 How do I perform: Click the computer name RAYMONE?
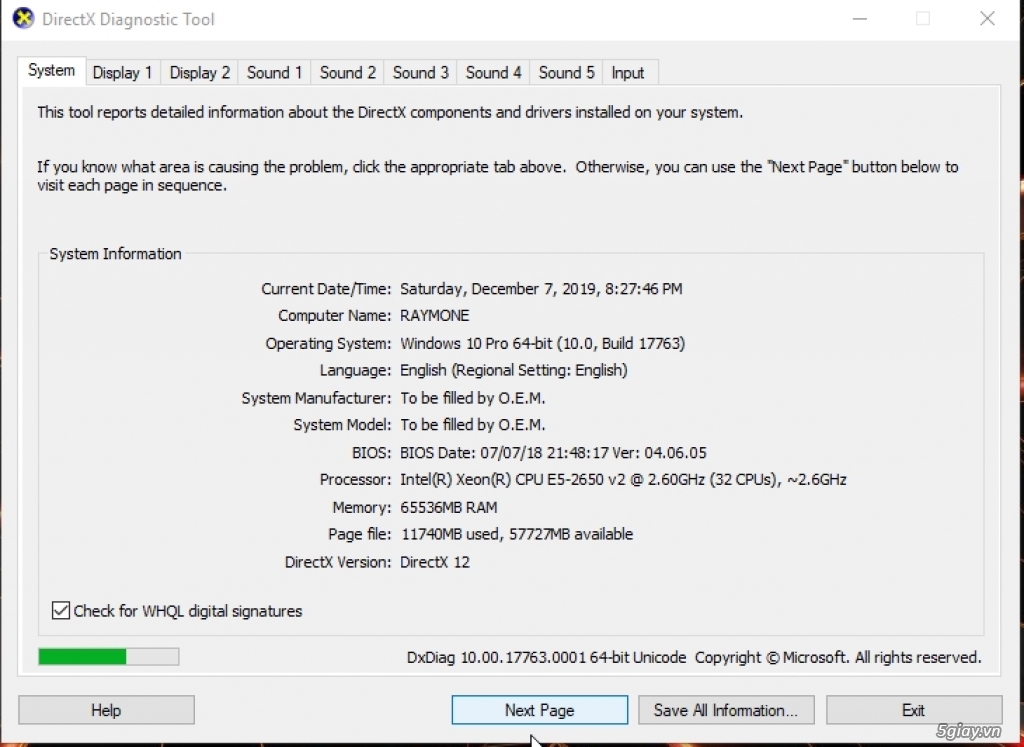coord(435,315)
